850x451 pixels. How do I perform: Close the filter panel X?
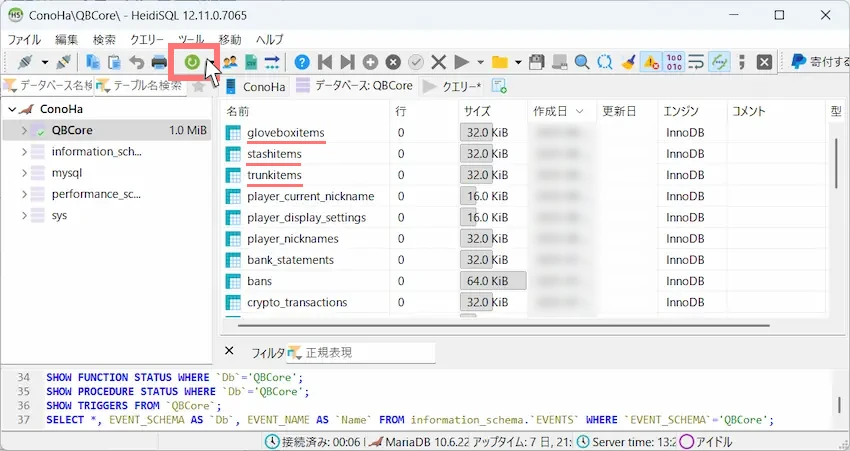pos(229,351)
